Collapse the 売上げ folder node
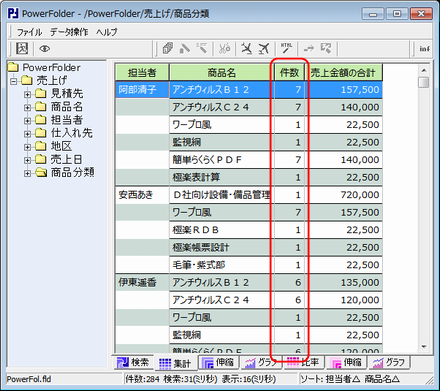The image size is (441, 392). click(14, 81)
